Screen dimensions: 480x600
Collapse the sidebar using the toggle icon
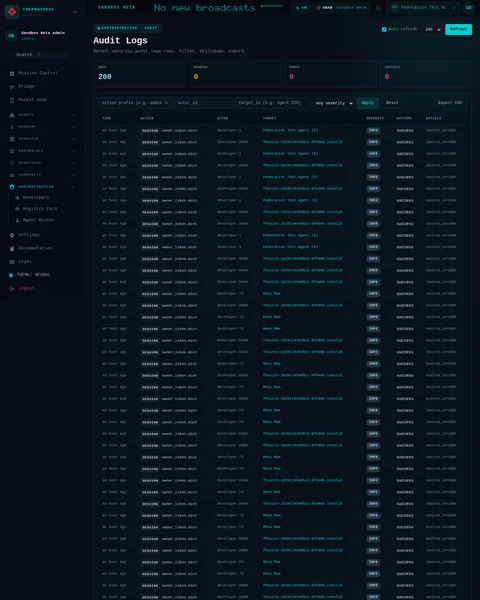(x=75, y=12)
